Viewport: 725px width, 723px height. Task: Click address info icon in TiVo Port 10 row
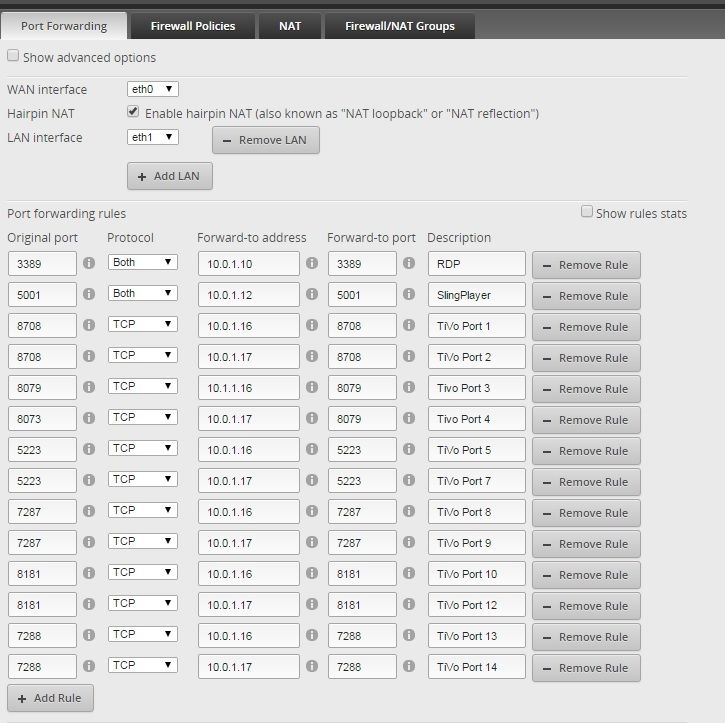click(312, 573)
